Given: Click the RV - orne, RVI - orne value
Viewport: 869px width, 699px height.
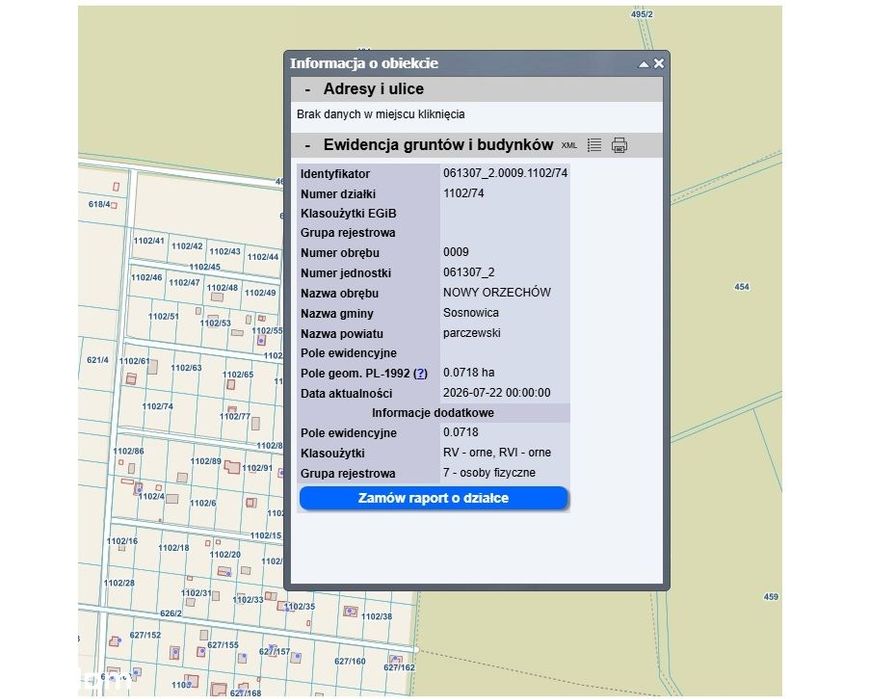Looking at the screenshot, I should pos(497,452).
